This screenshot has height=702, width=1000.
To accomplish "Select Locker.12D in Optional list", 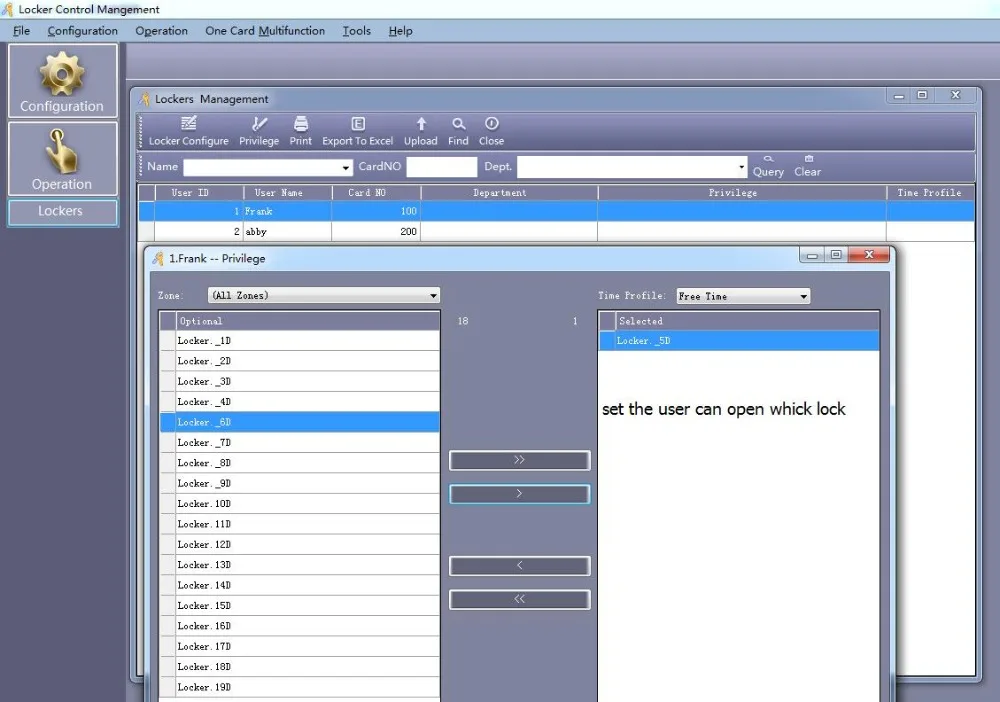I will pos(300,545).
